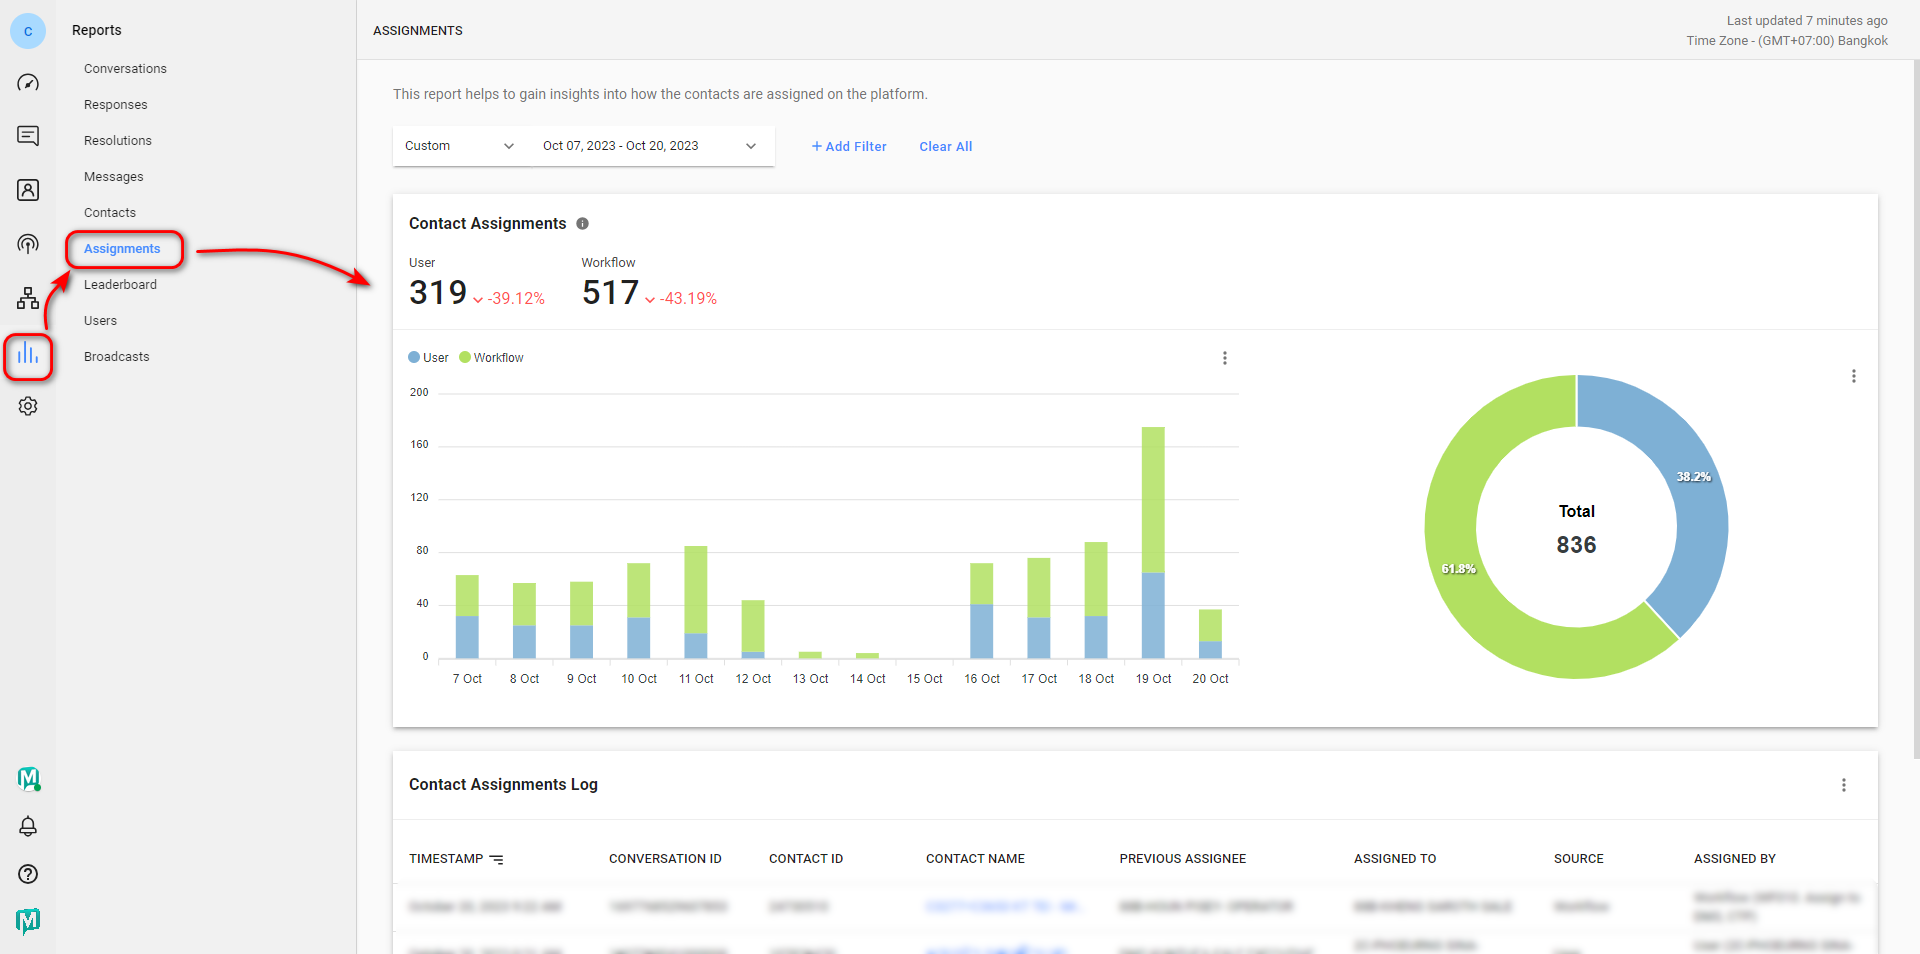The height and width of the screenshot is (954, 1920).
Task: Open the settings gear icon
Action: click(x=28, y=406)
